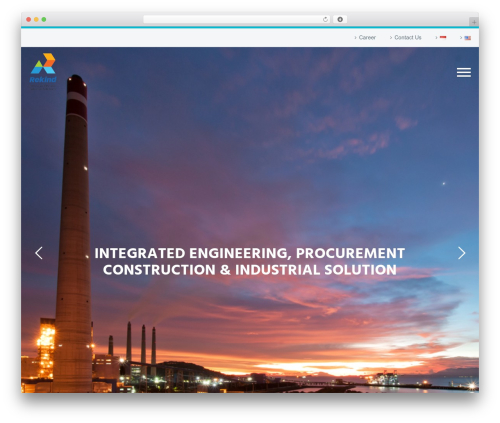This screenshot has width=500, height=423.
Task: Click the browser reload icon
Action: (325, 19)
